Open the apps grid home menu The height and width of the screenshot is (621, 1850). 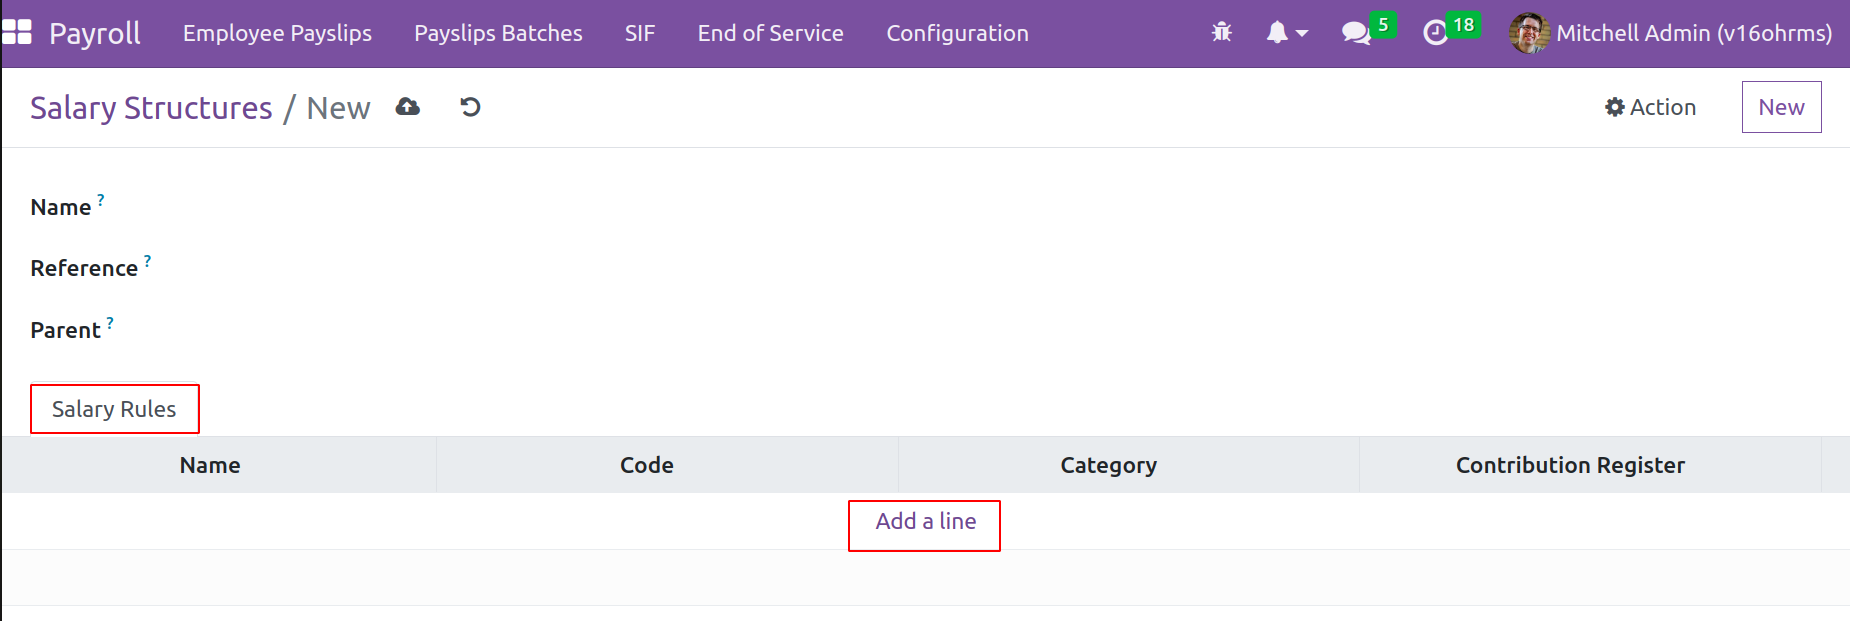tap(17, 33)
